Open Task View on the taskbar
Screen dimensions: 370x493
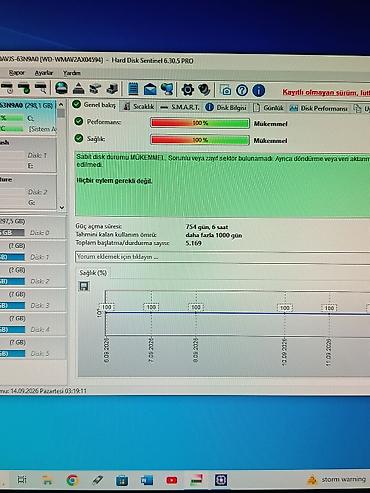pyautogui.click(x=22, y=480)
